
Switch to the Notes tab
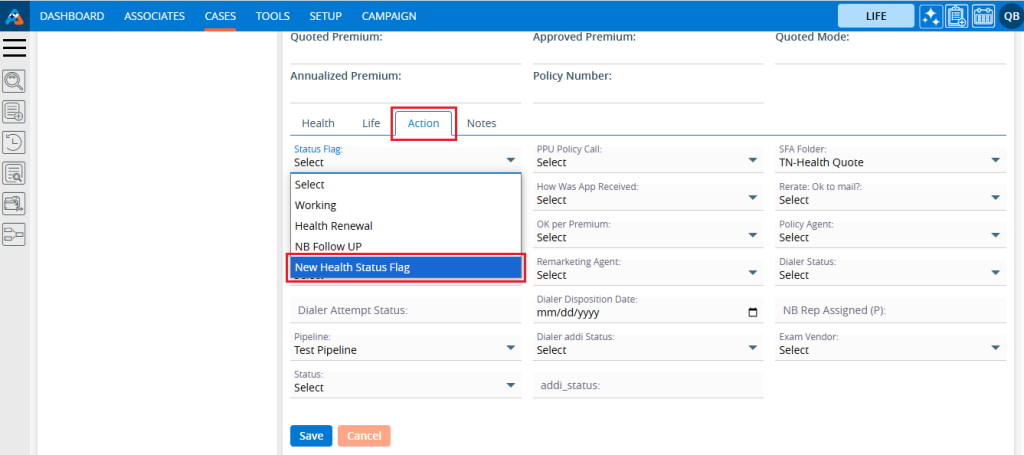tap(481, 123)
